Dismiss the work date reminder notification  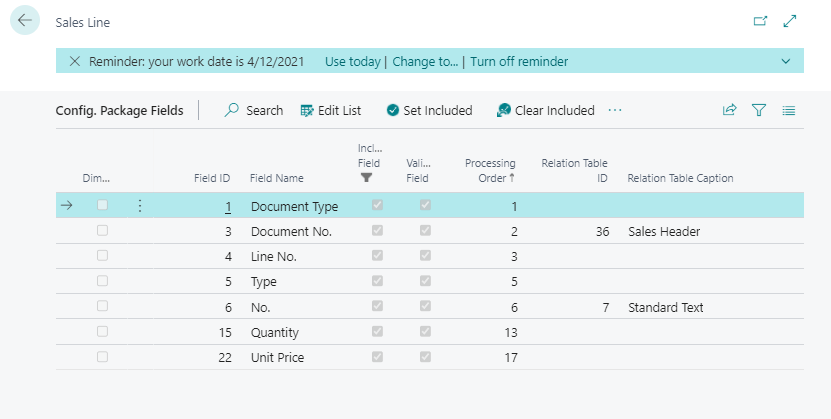pyautogui.click(x=75, y=62)
